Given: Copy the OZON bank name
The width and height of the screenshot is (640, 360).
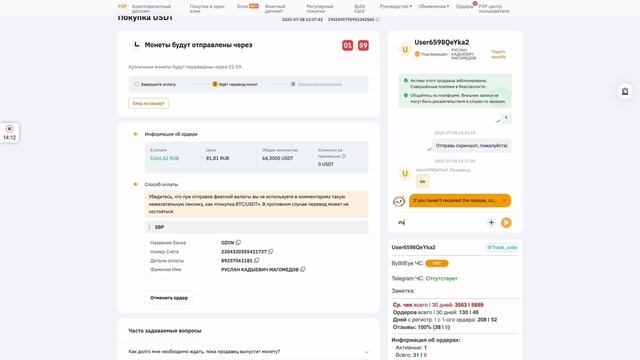Looking at the screenshot, I should point(238,242).
